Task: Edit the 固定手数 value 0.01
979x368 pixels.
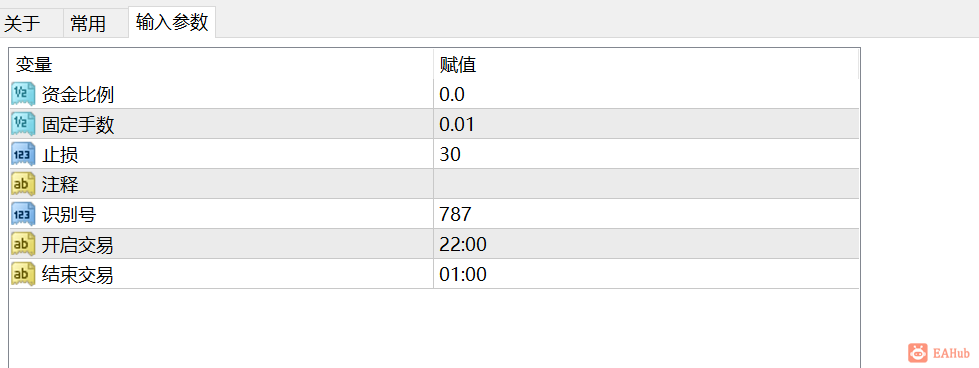Action: [x=646, y=124]
